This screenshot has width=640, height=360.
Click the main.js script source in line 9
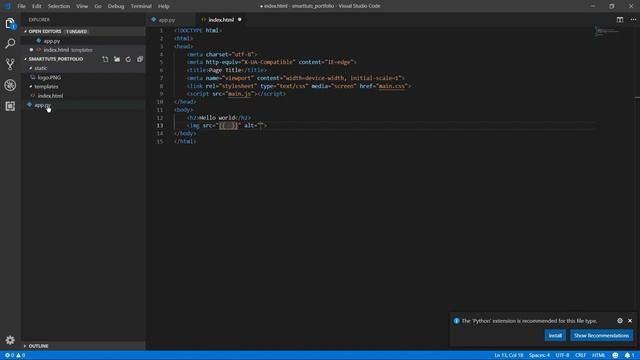coord(239,94)
